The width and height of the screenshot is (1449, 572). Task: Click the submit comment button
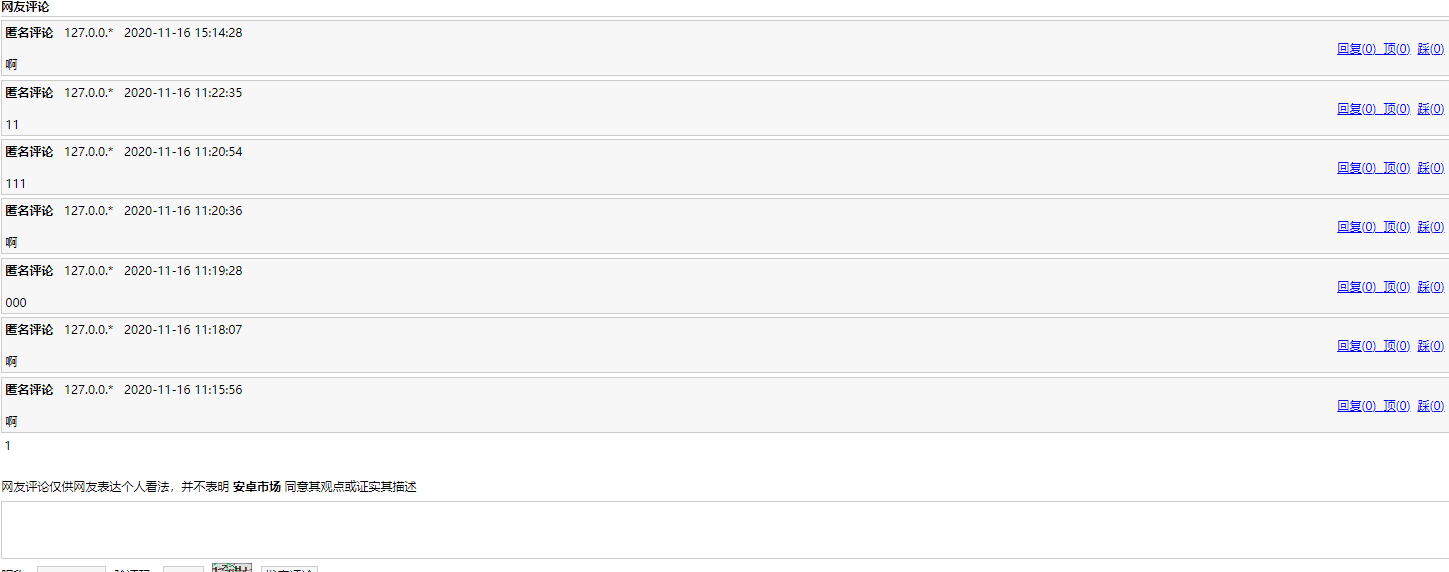(289, 569)
